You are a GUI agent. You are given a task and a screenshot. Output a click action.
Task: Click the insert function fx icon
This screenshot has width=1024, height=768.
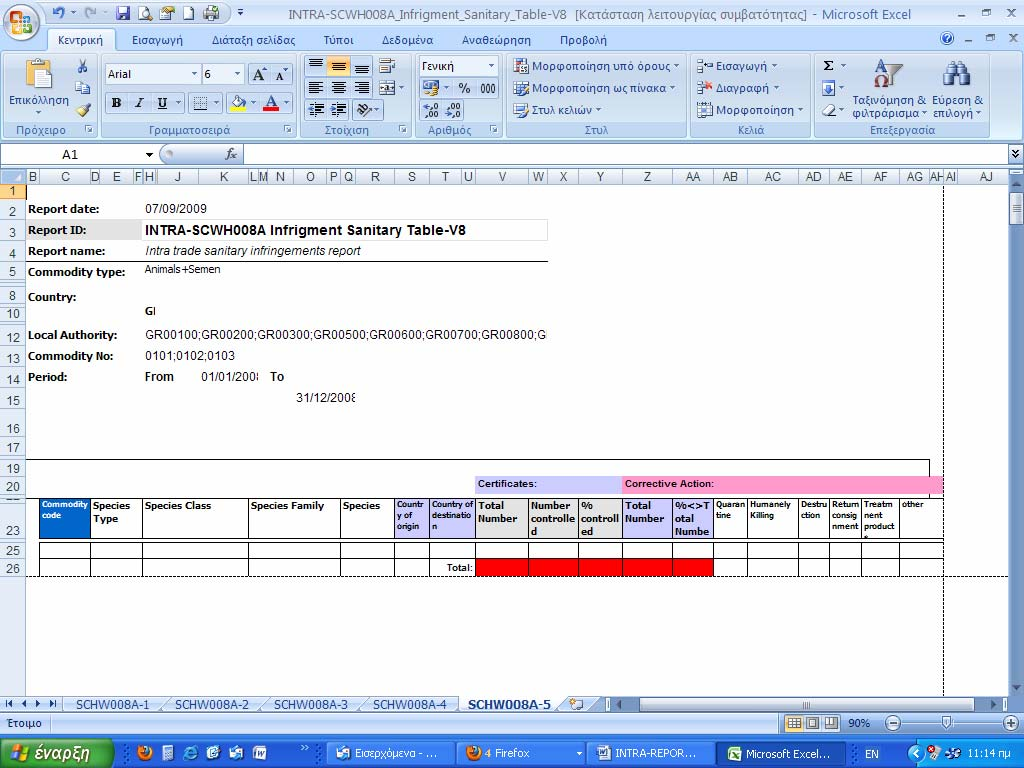[231, 155]
